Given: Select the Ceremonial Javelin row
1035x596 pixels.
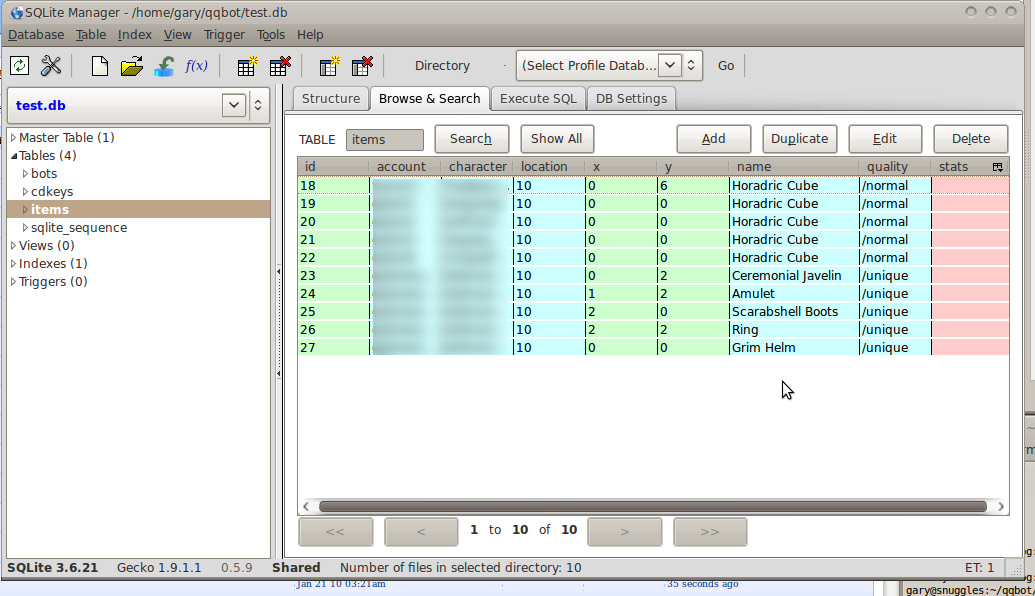Looking at the screenshot, I should click(x=786, y=276).
